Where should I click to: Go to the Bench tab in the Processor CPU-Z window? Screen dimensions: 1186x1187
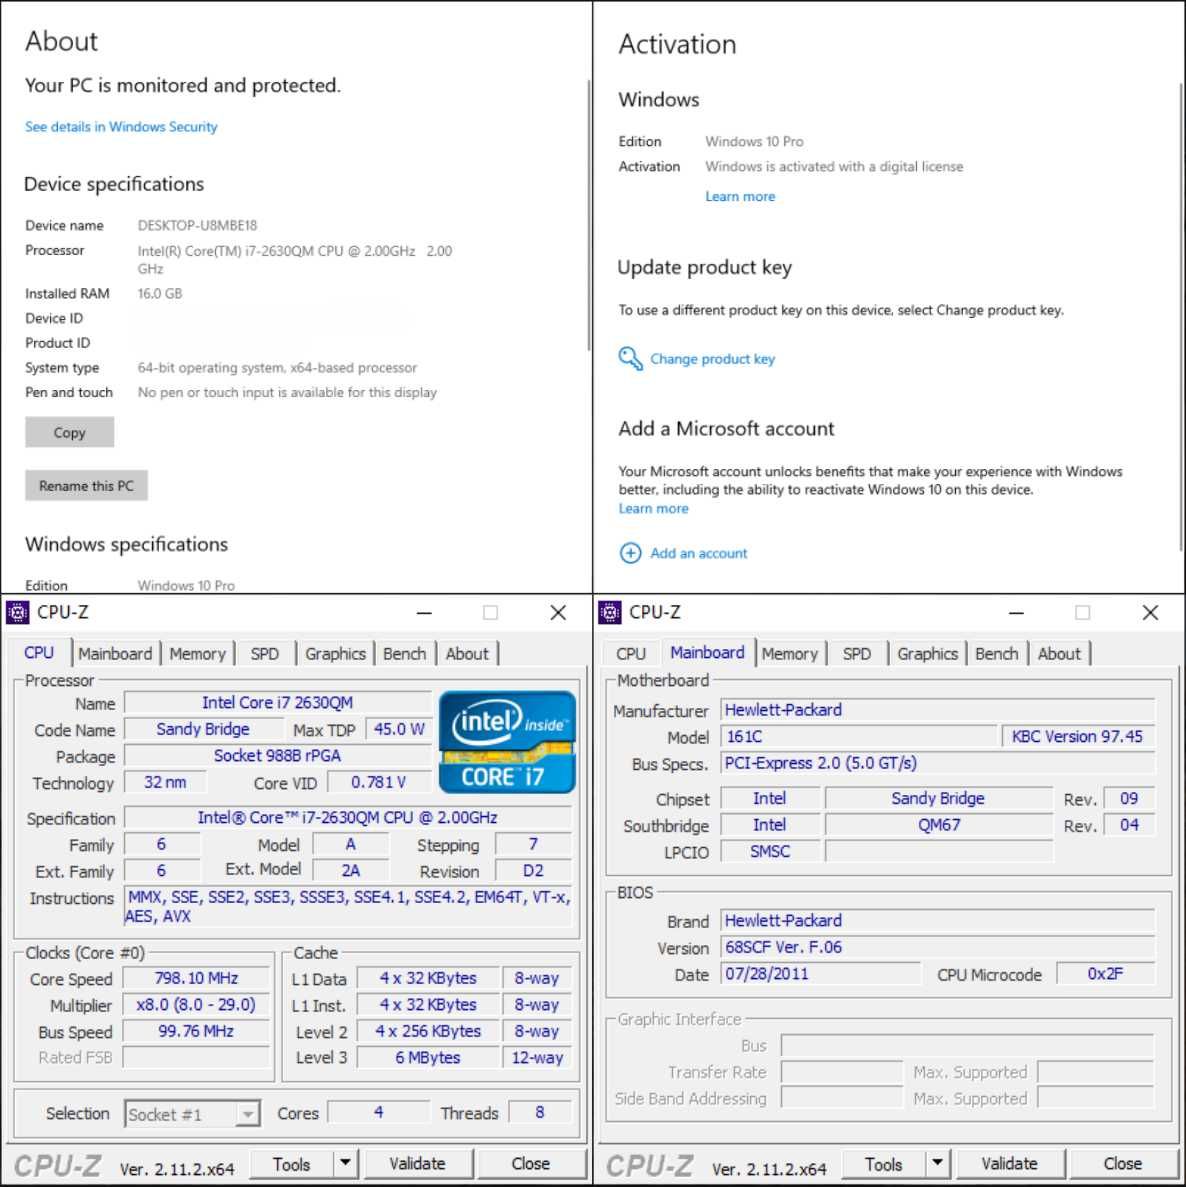point(405,653)
